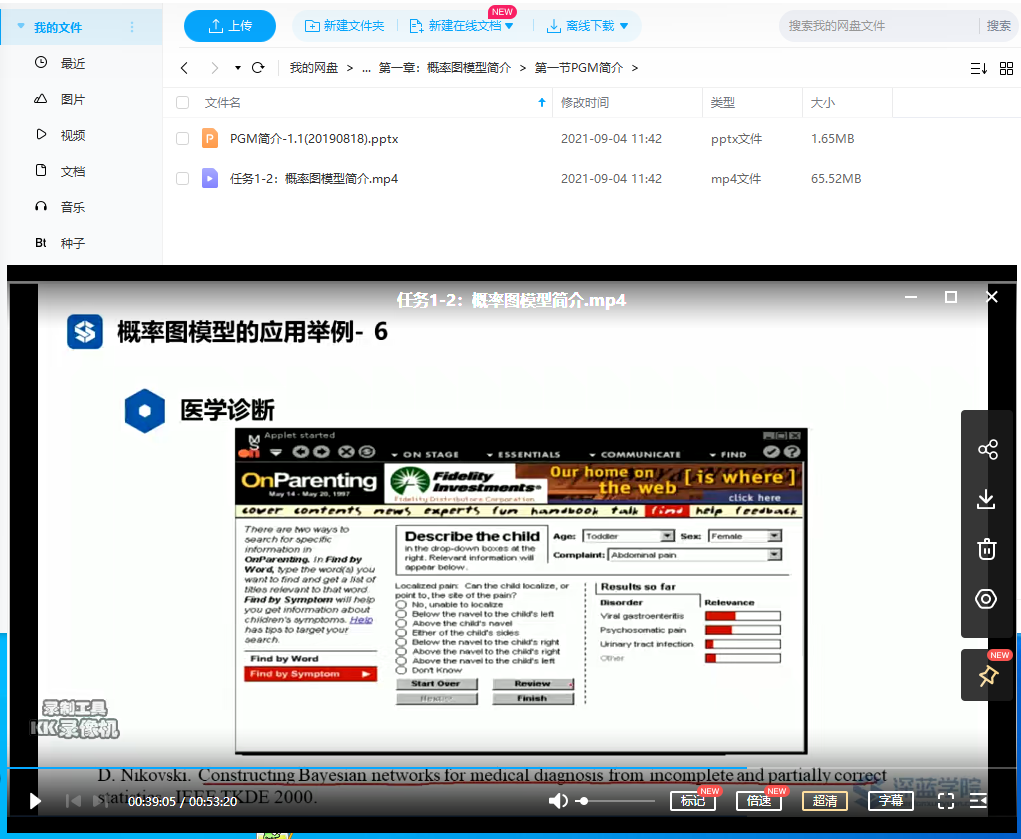Sort by 修改时间 column
The width and height of the screenshot is (1021, 839).
click(x=585, y=103)
